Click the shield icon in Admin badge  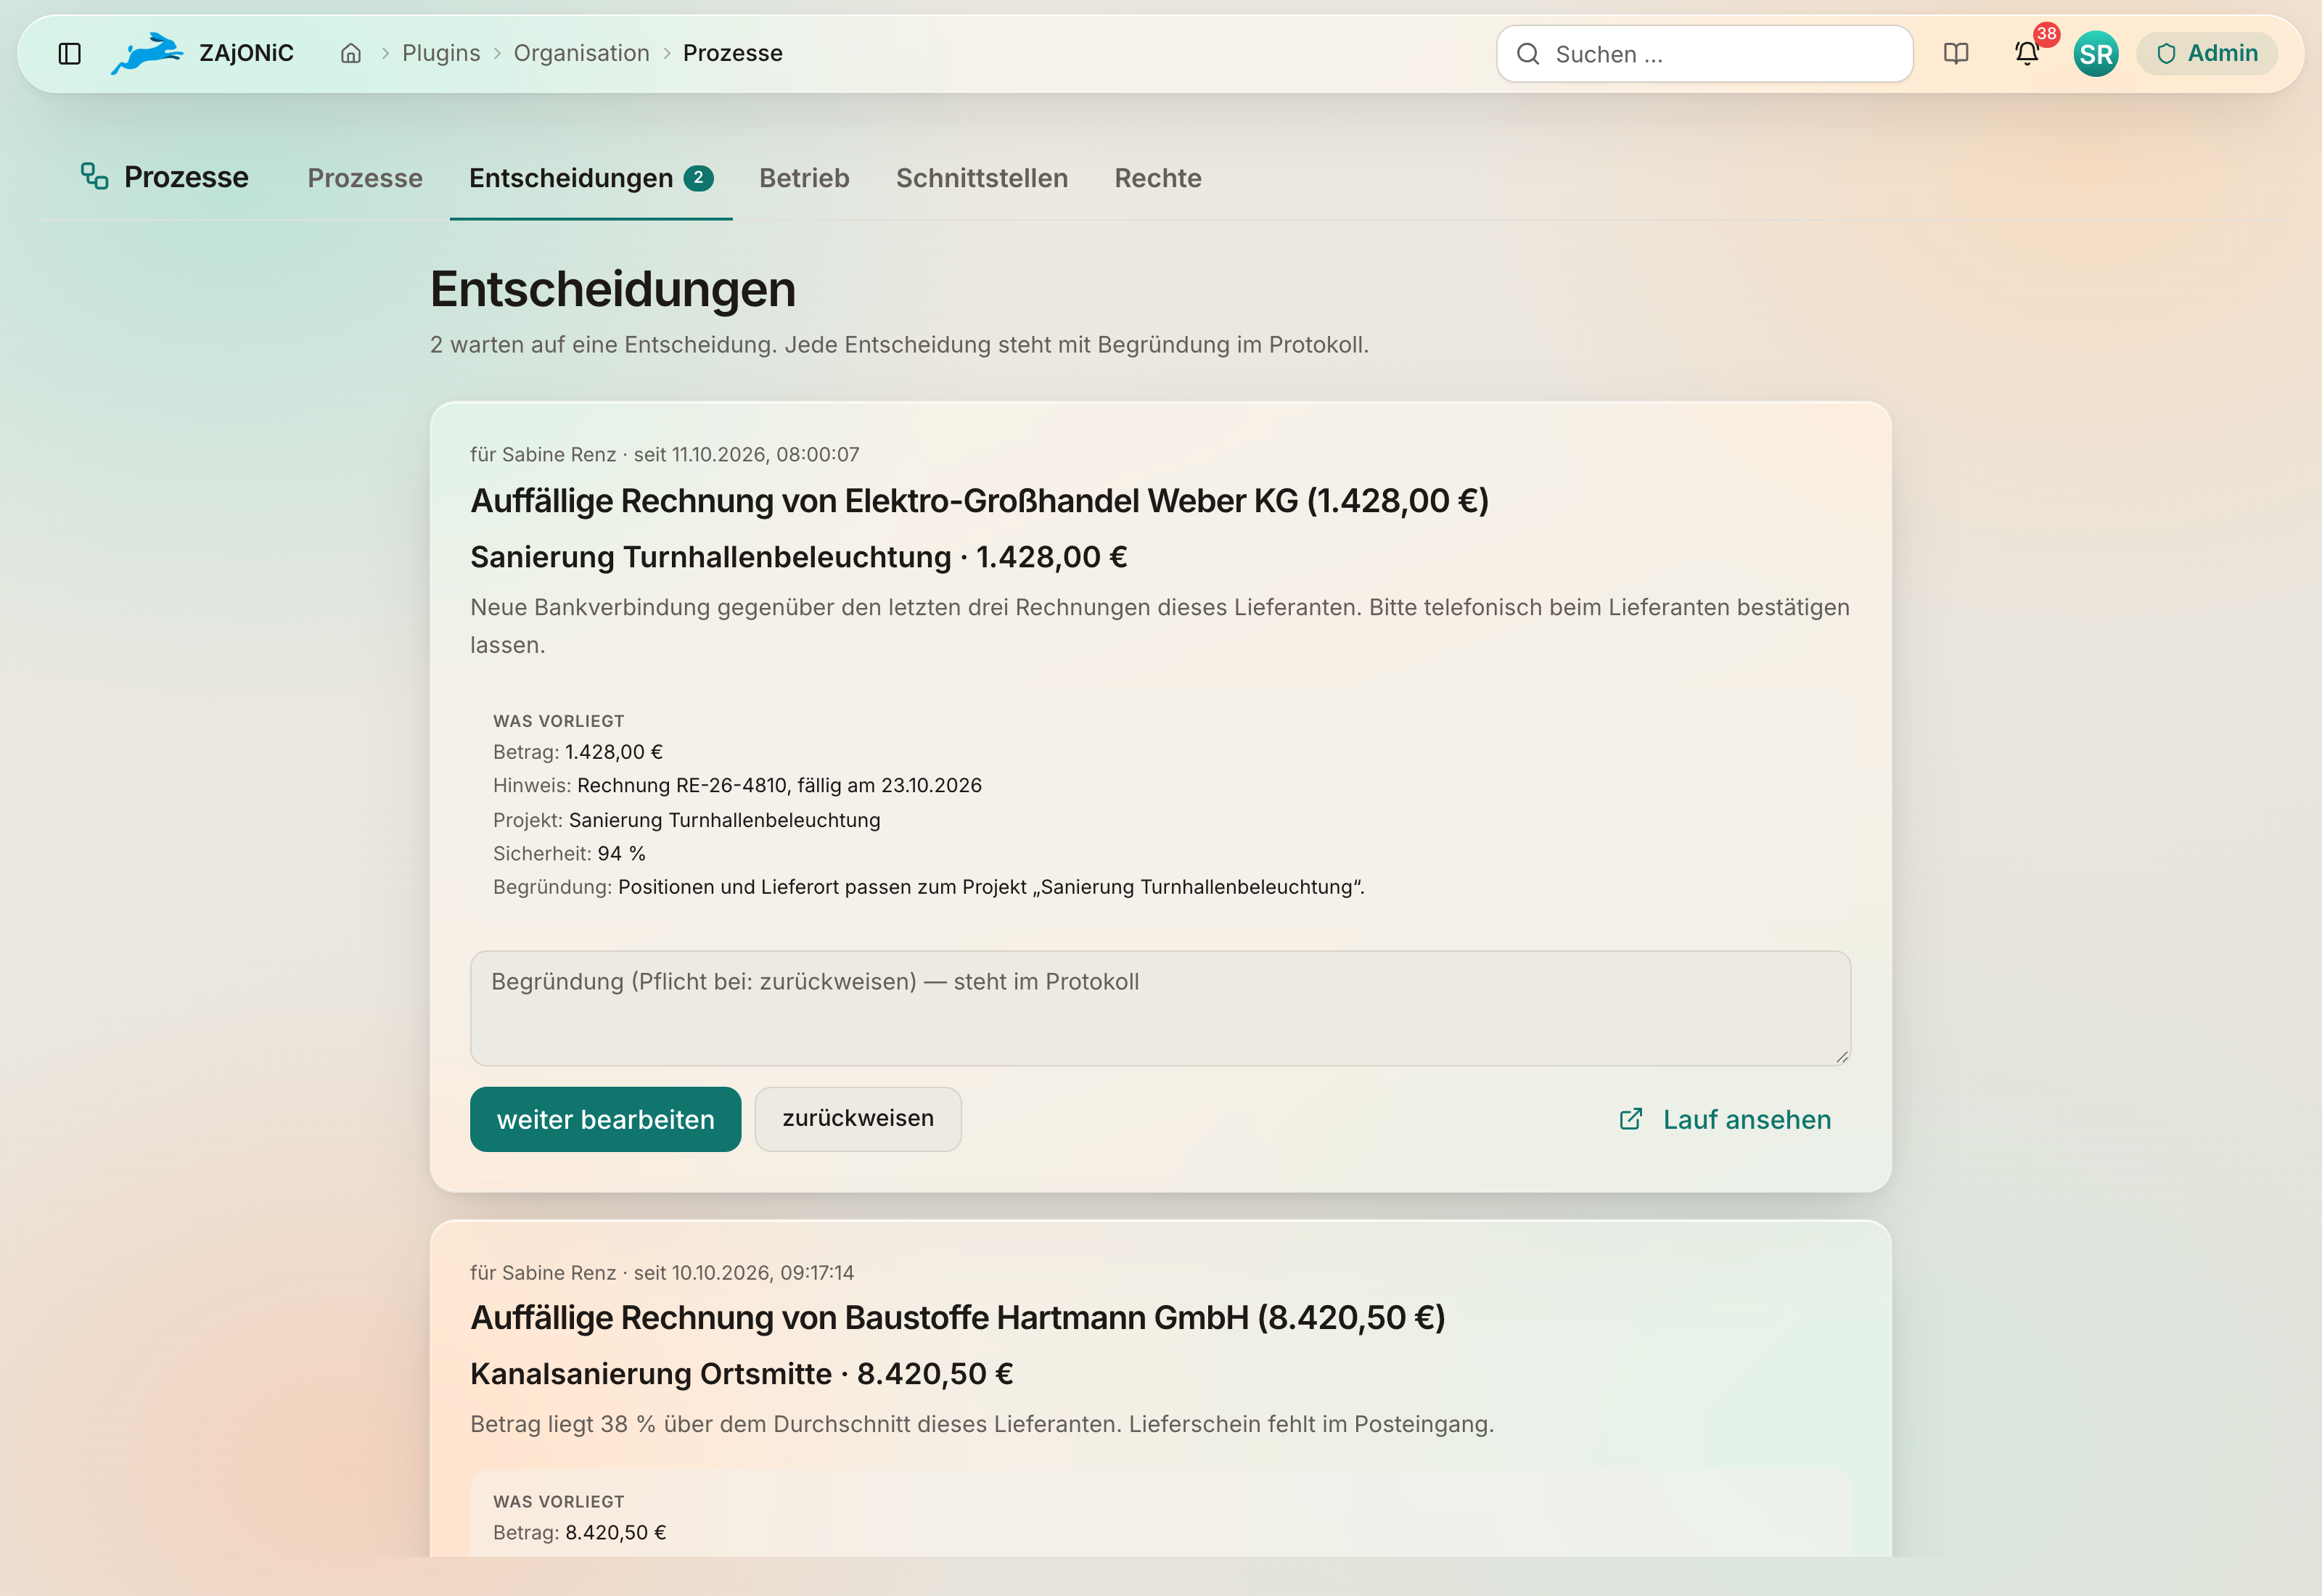(2166, 54)
